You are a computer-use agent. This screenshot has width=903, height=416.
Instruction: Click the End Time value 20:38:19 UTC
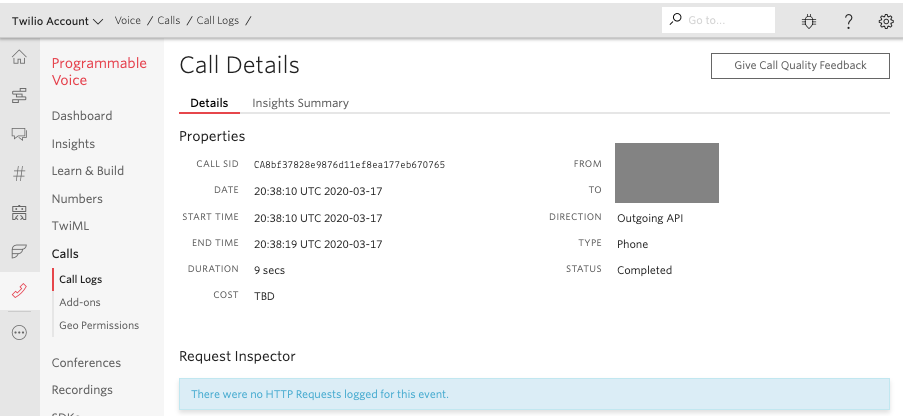[318, 244]
